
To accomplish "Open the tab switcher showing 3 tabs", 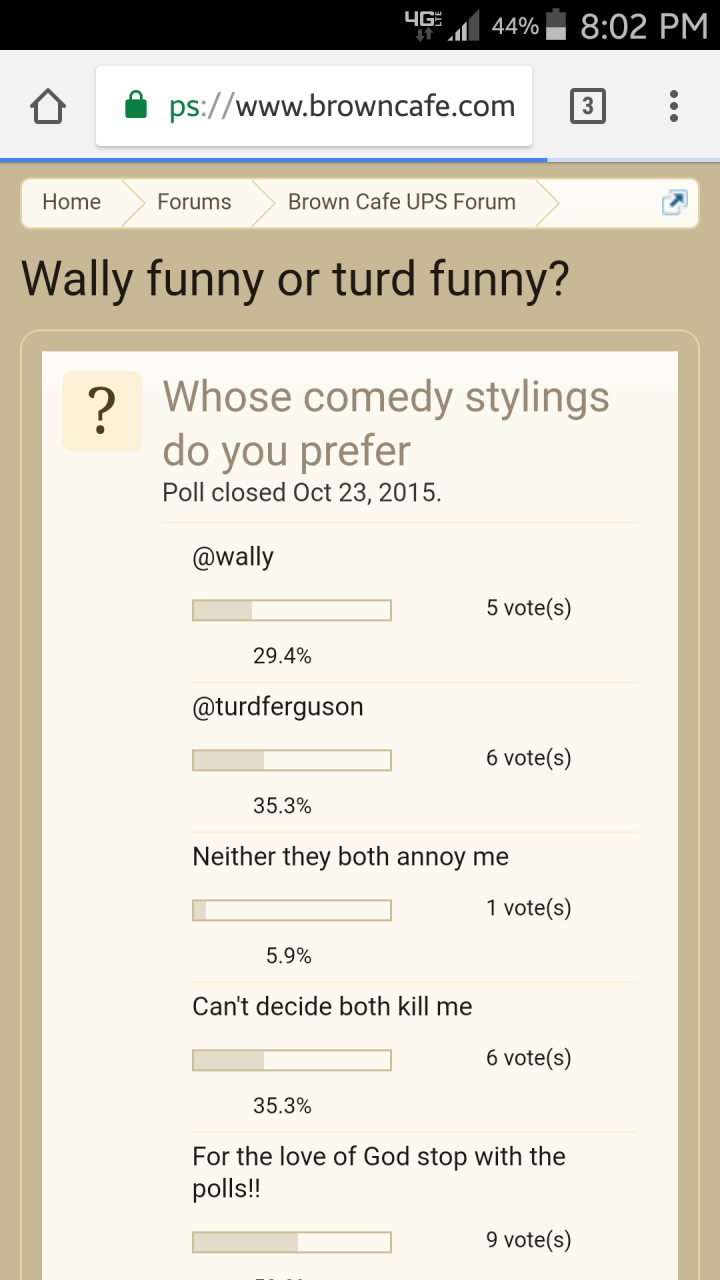I will (x=587, y=106).
